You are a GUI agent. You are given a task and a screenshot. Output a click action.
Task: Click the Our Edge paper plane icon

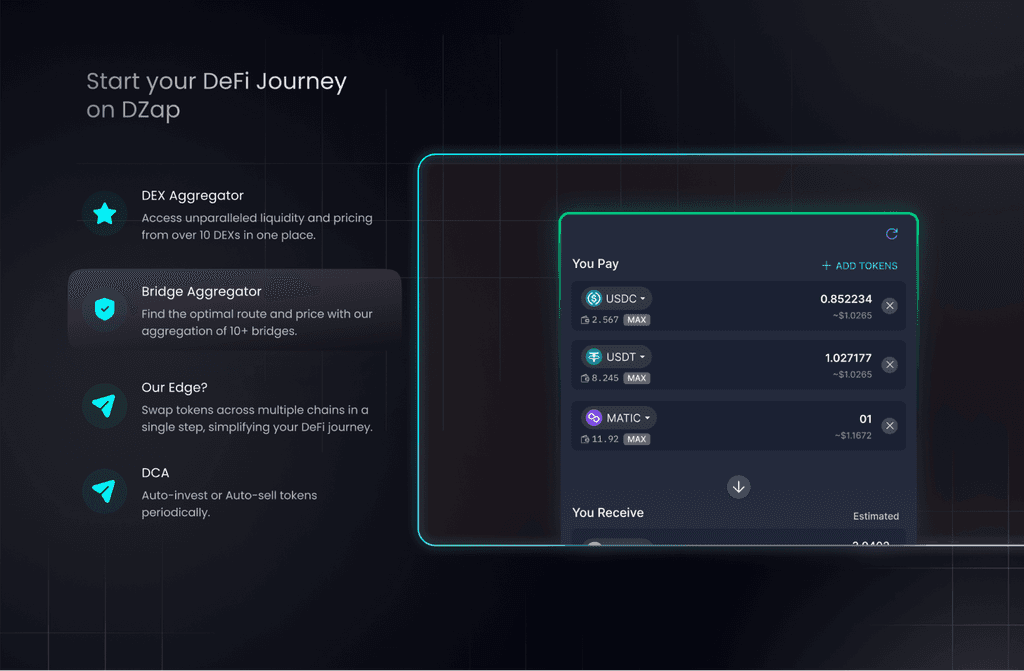pos(104,406)
